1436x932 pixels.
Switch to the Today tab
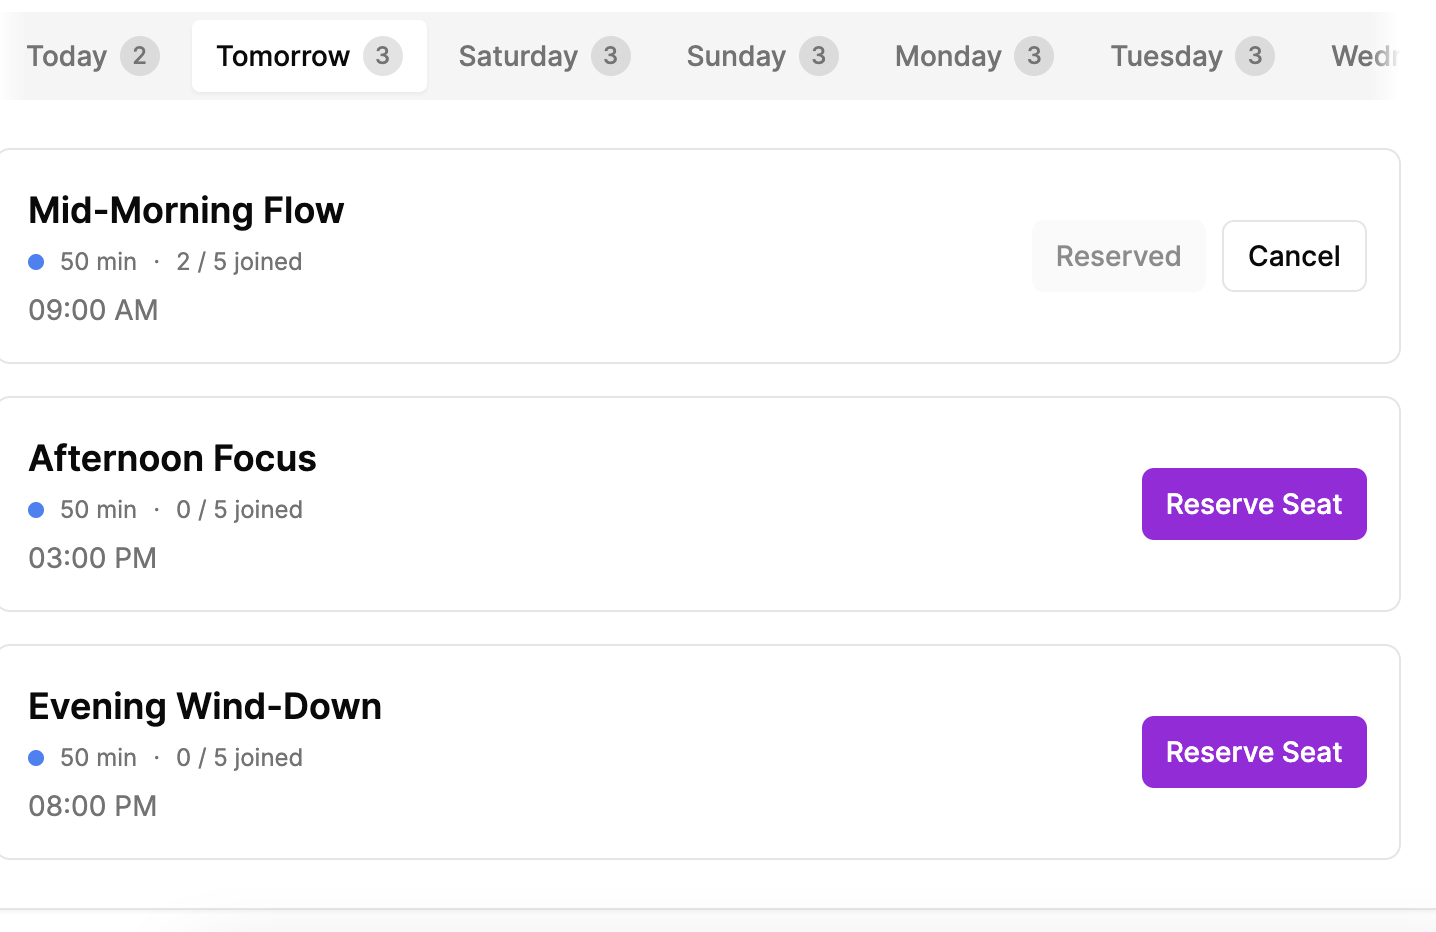coord(93,56)
